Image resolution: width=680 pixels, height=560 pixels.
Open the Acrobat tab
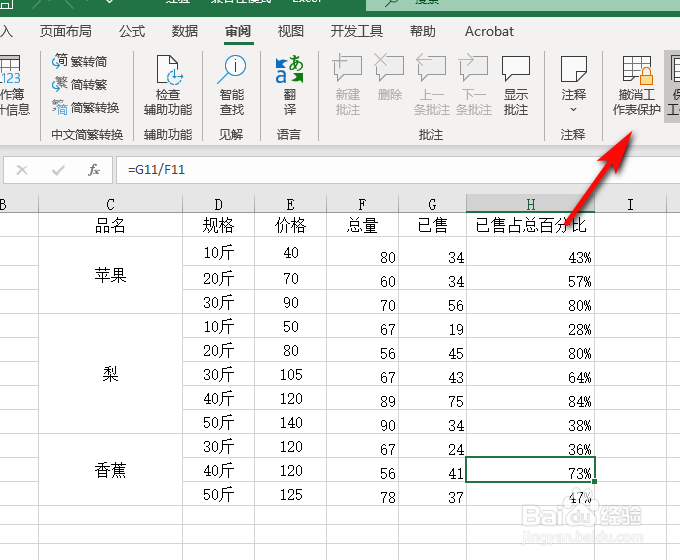click(489, 31)
